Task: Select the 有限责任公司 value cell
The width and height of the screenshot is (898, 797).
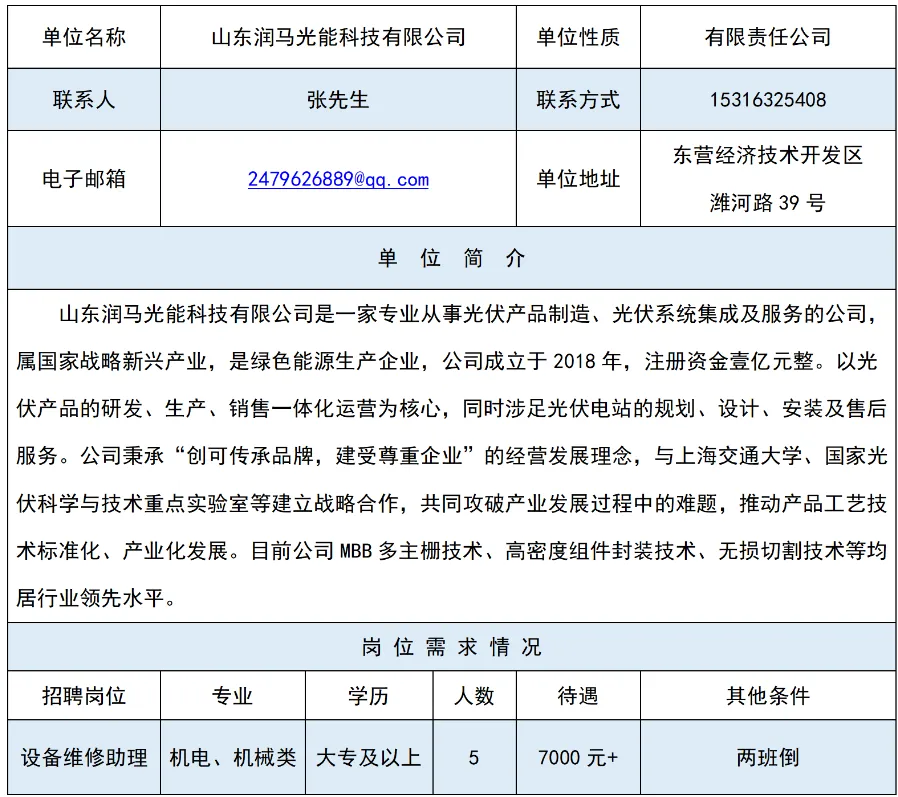Action: point(768,37)
